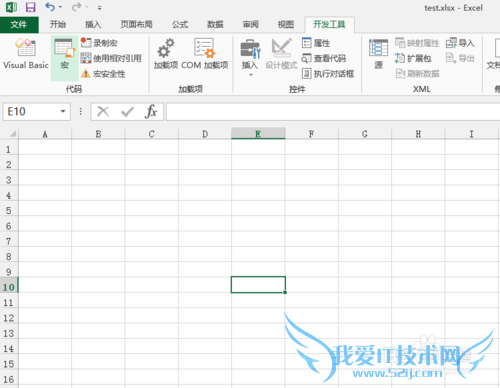Select the Developer (开发工具) tab
The height and width of the screenshot is (388, 500).
pyautogui.click(x=329, y=24)
